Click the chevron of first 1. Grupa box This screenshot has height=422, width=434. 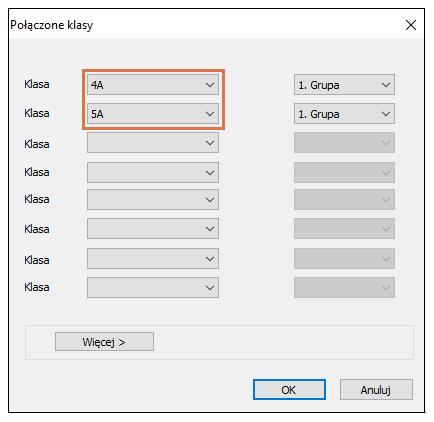(x=386, y=85)
